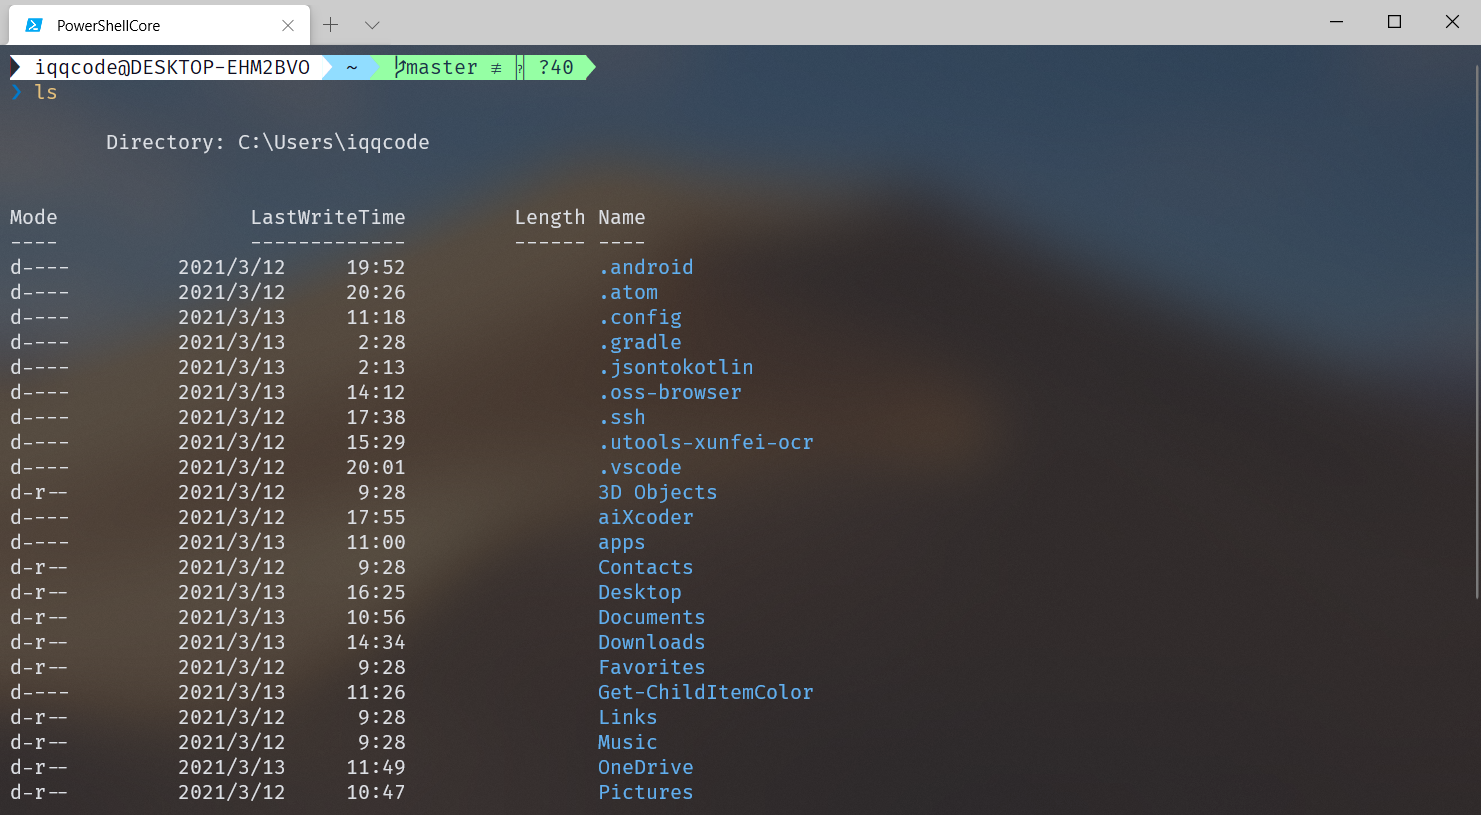This screenshot has height=815, width=1481.
Task: Click the master branch prompt segment
Action: pos(442,67)
